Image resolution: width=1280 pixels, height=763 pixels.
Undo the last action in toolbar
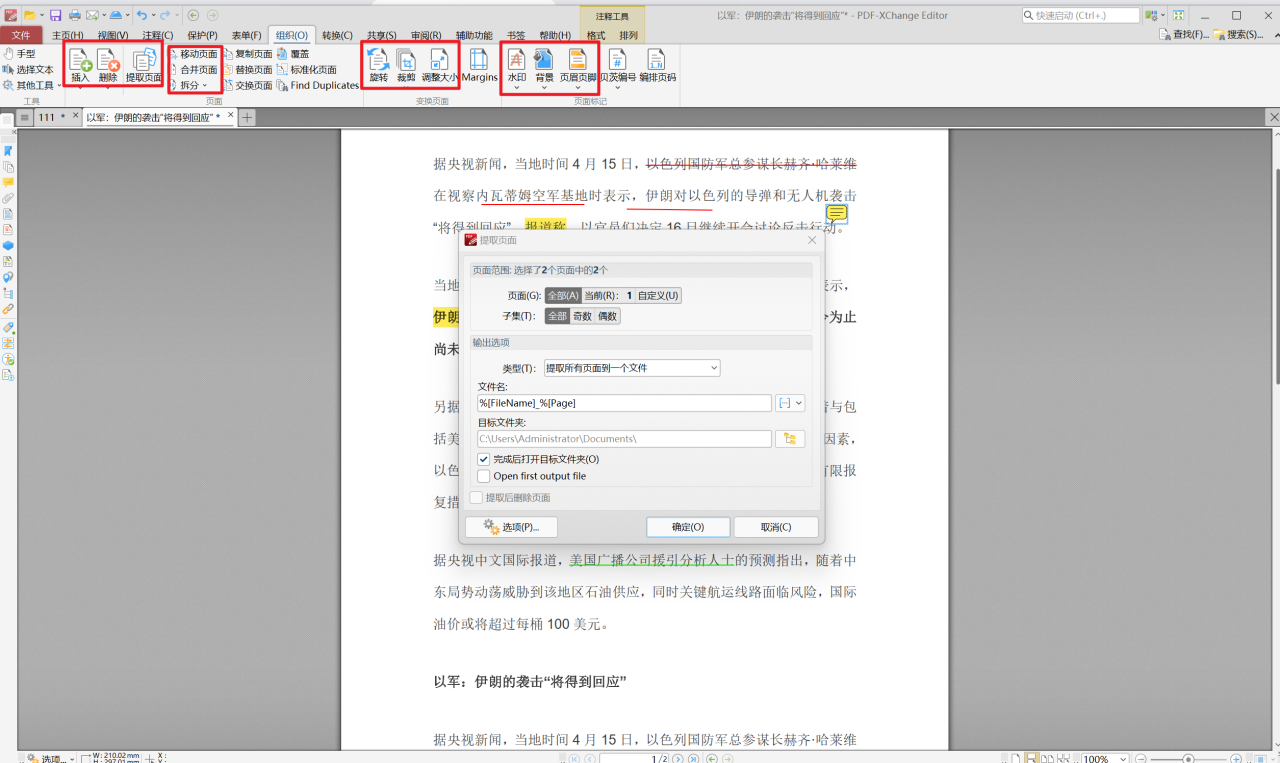pyautogui.click(x=141, y=15)
